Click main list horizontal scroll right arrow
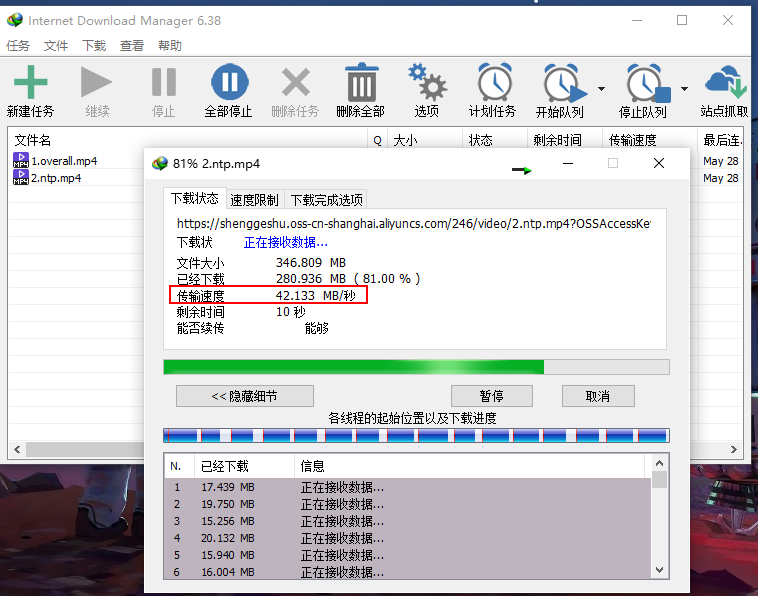Viewport: 758px width, 596px height. tap(733, 449)
